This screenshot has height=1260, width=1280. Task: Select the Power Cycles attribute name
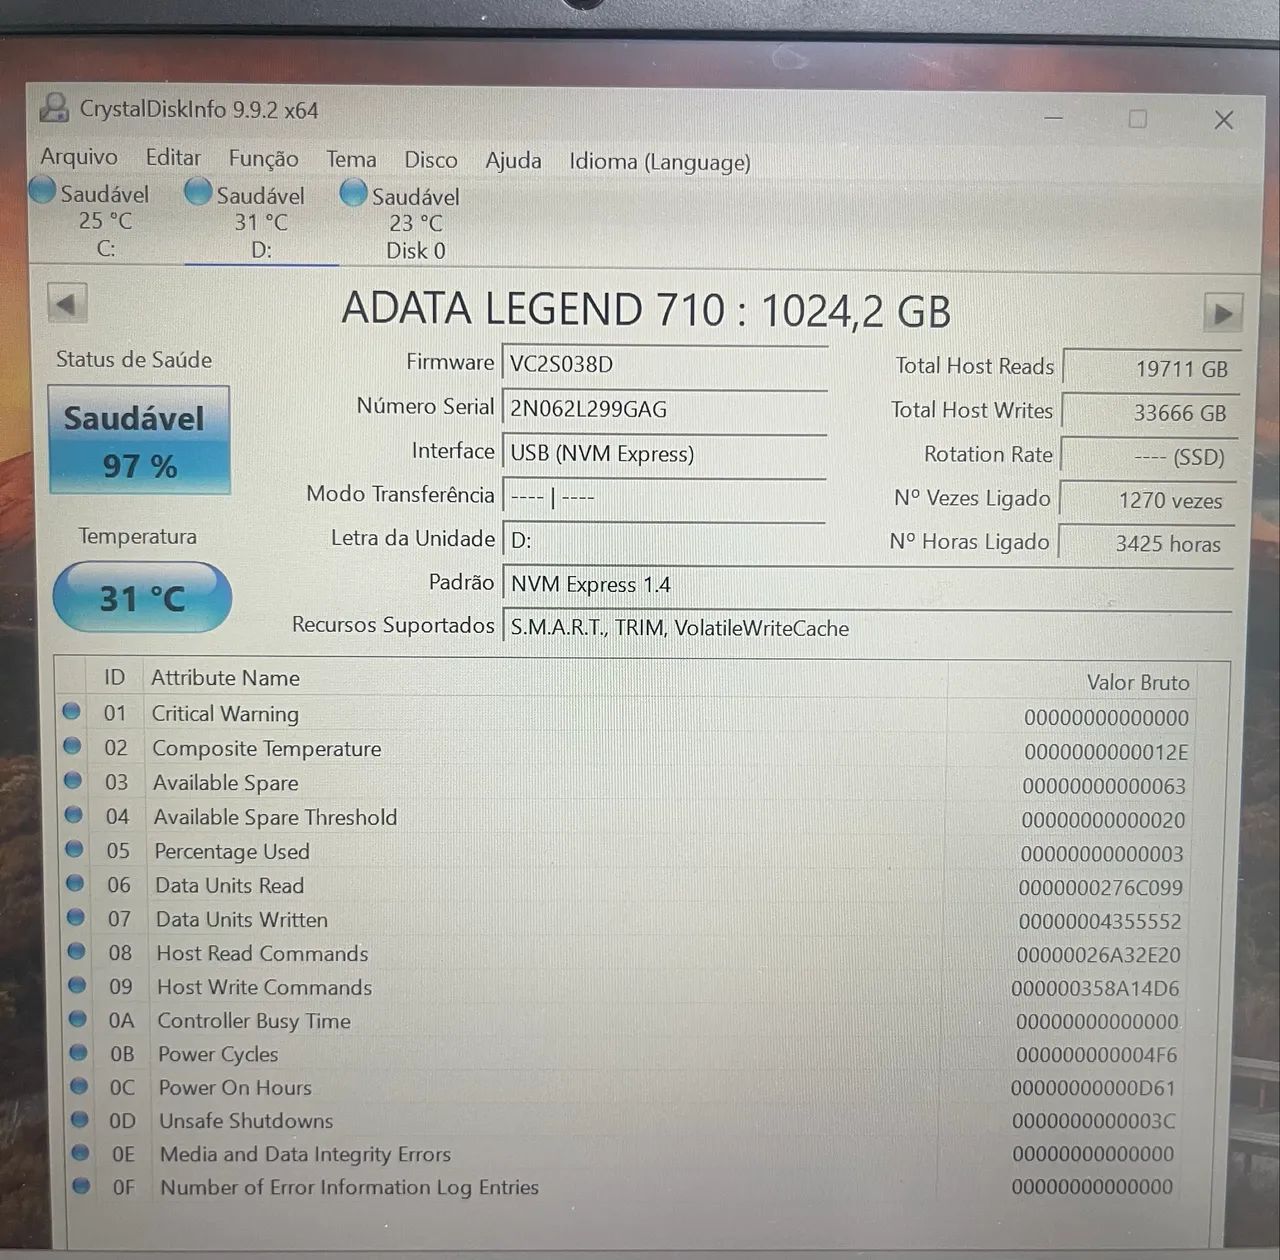218,1054
